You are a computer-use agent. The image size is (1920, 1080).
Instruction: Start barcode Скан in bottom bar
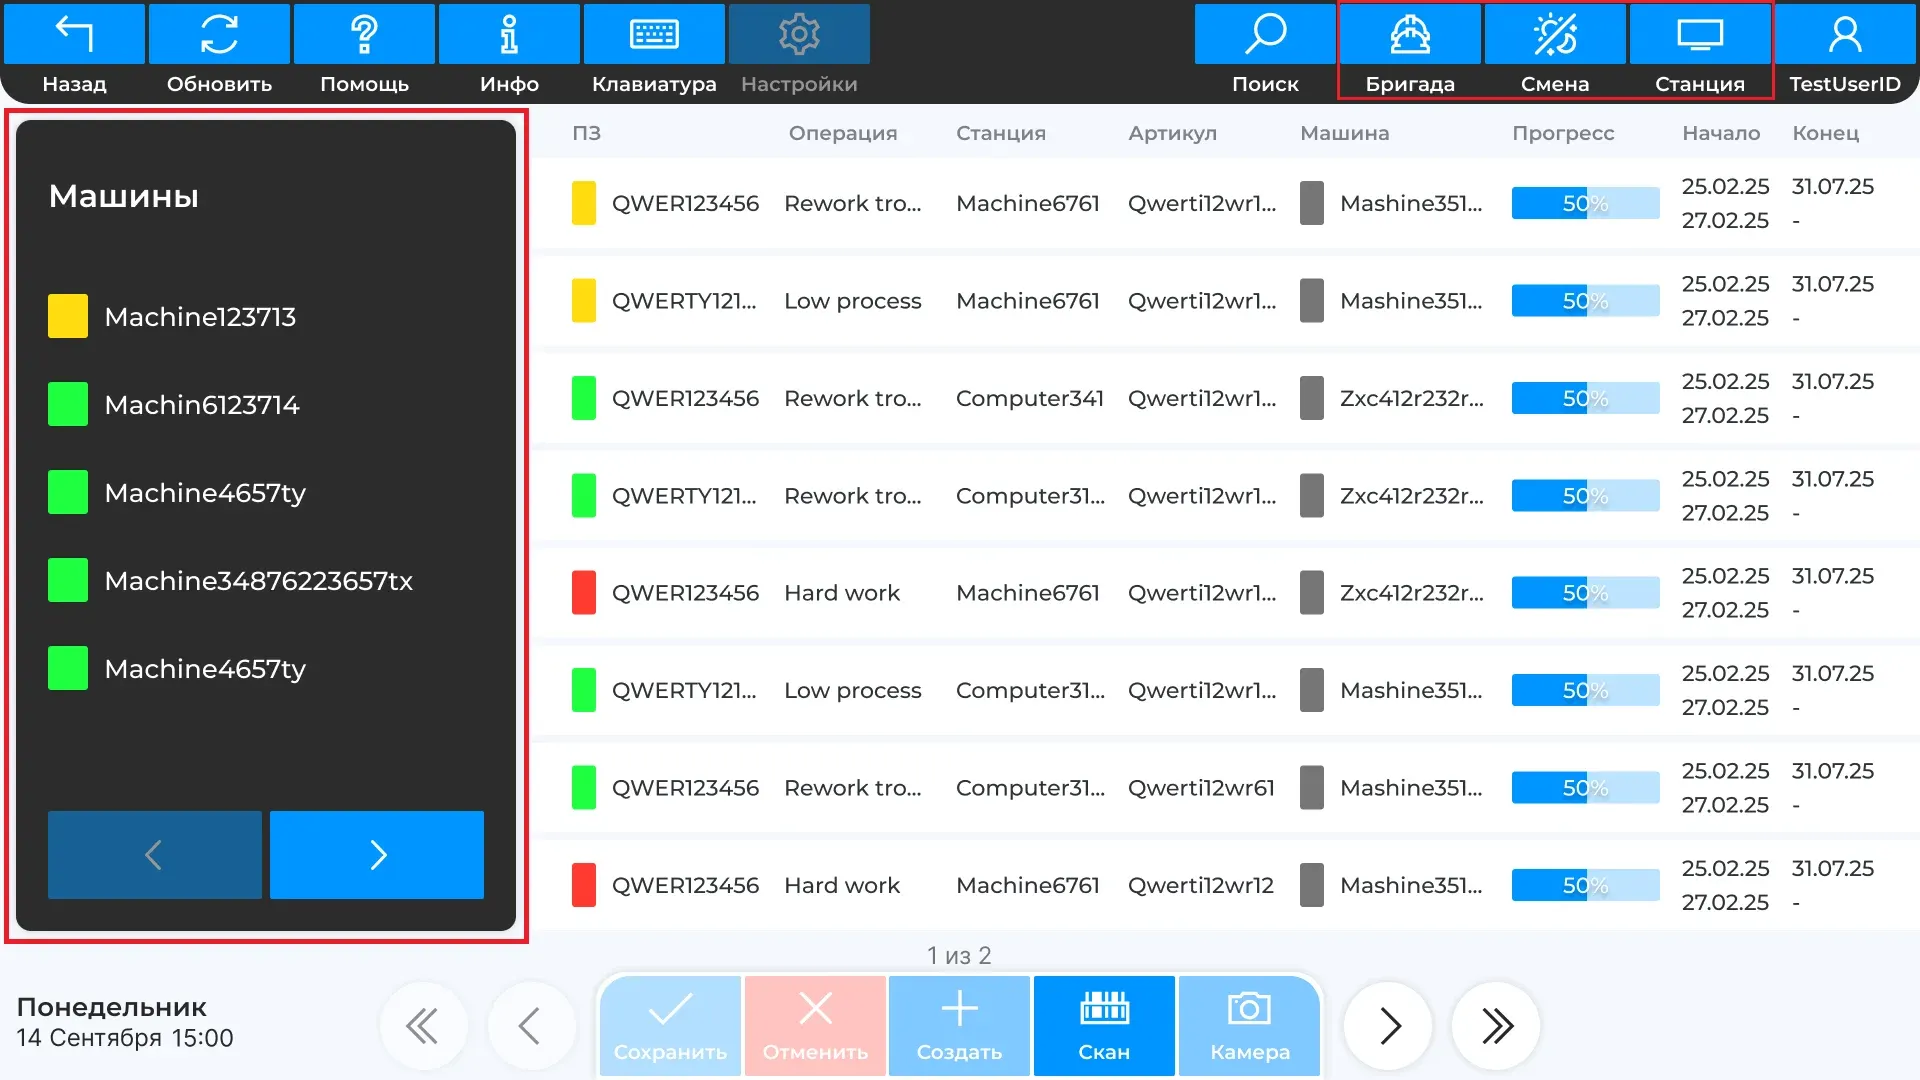[x=1104, y=1025]
